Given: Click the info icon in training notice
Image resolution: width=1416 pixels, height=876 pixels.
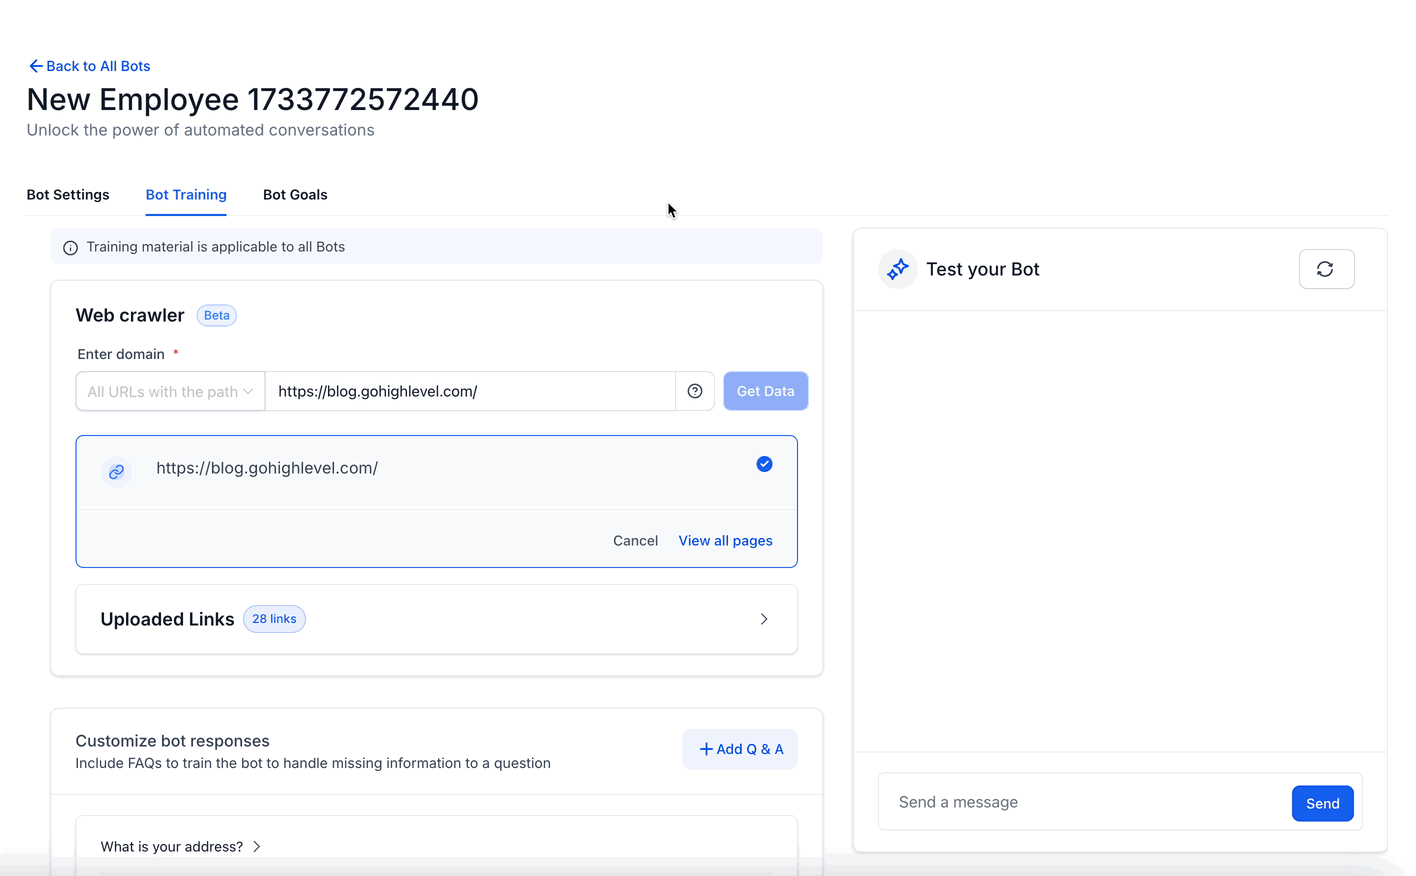Looking at the screenshot, I should [x=70, y=248].
